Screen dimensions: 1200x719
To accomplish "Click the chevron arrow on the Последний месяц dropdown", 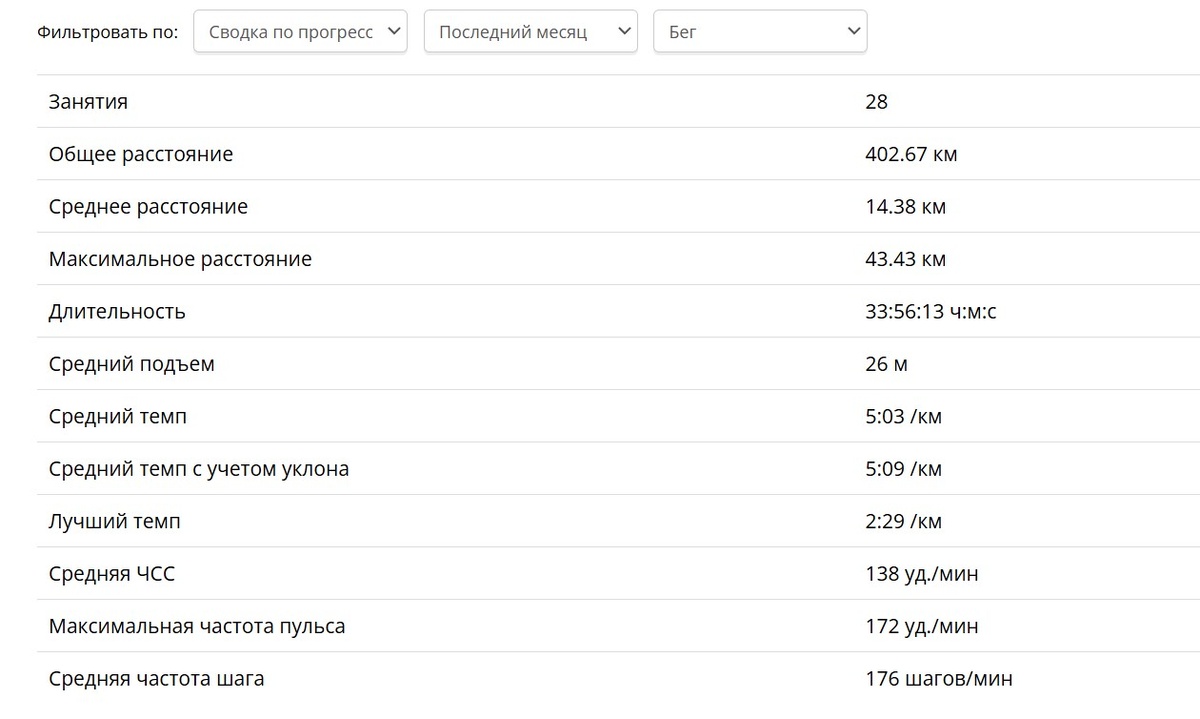I will pyautogui.click(x=624, y=31).
